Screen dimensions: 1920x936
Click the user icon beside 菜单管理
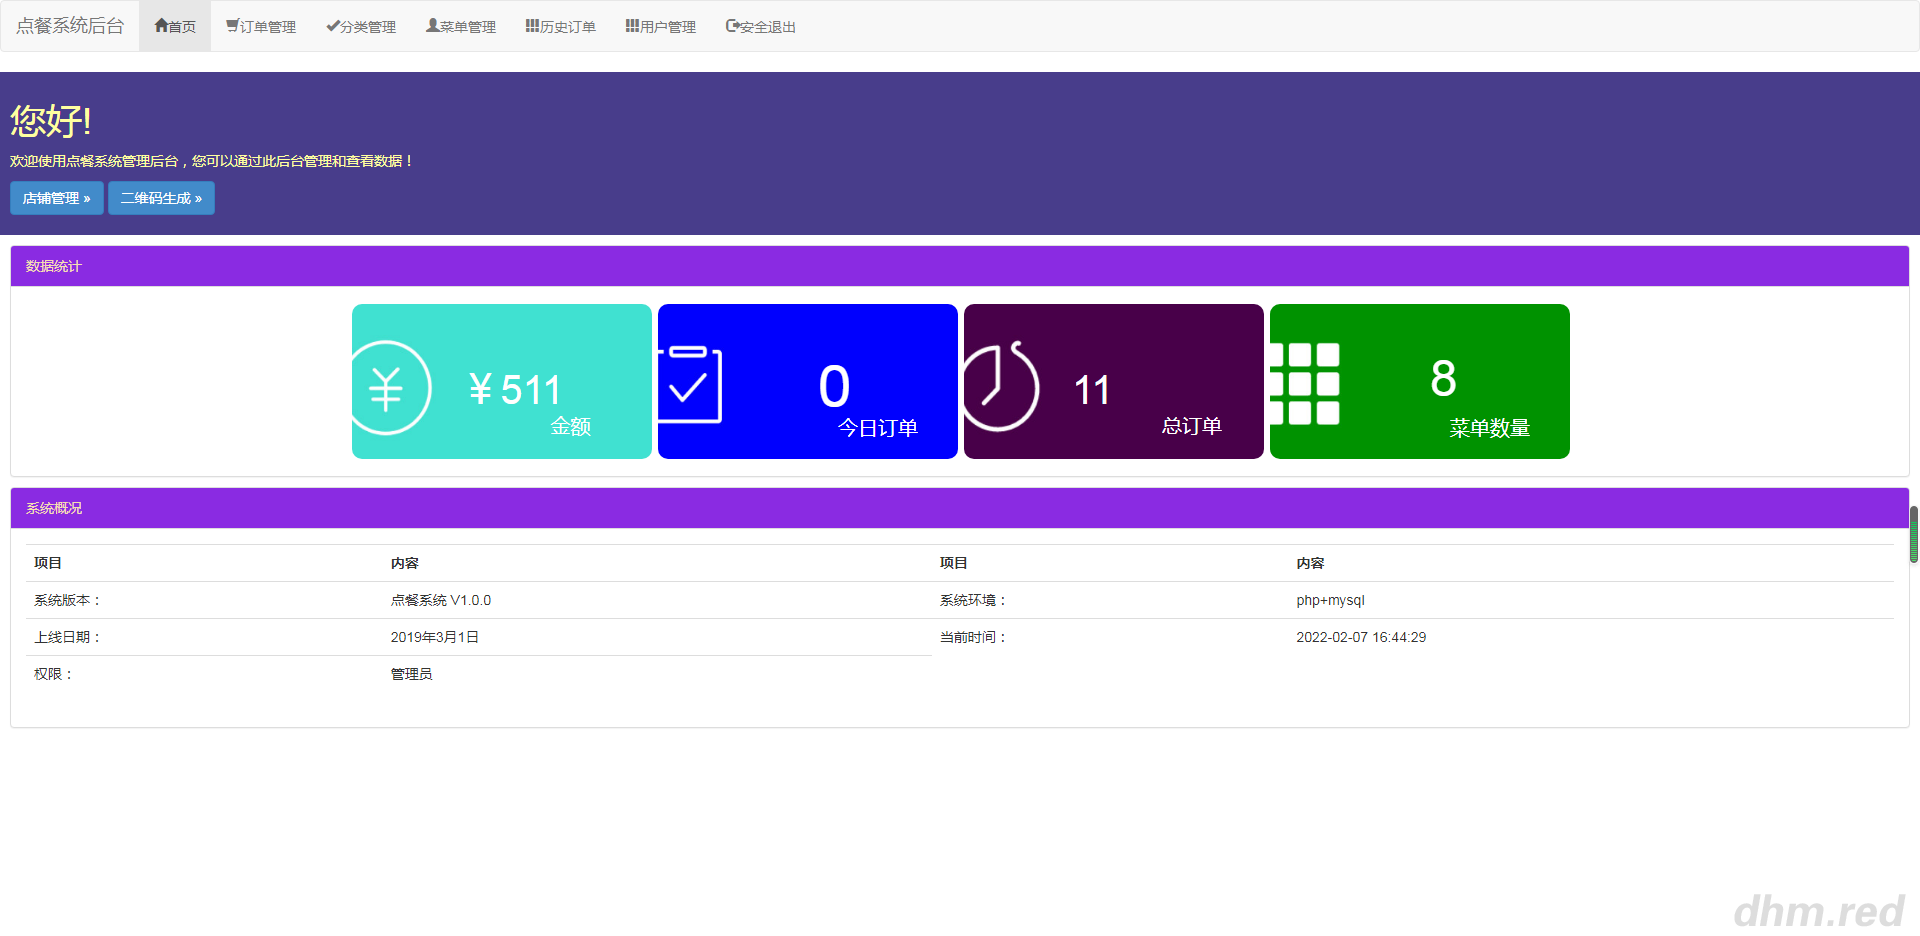click(x=433, y=26)
